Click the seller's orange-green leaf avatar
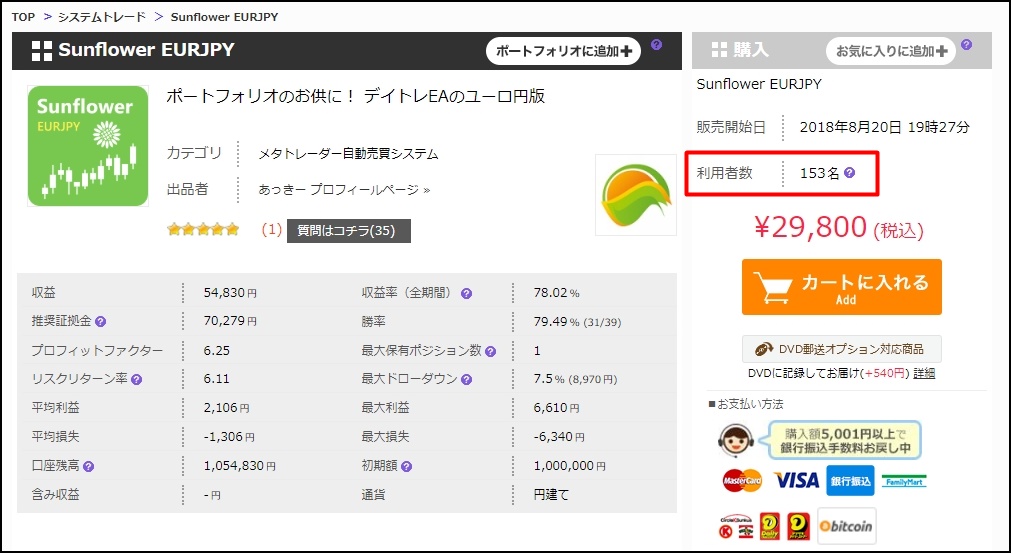 (x=636, y=195)
